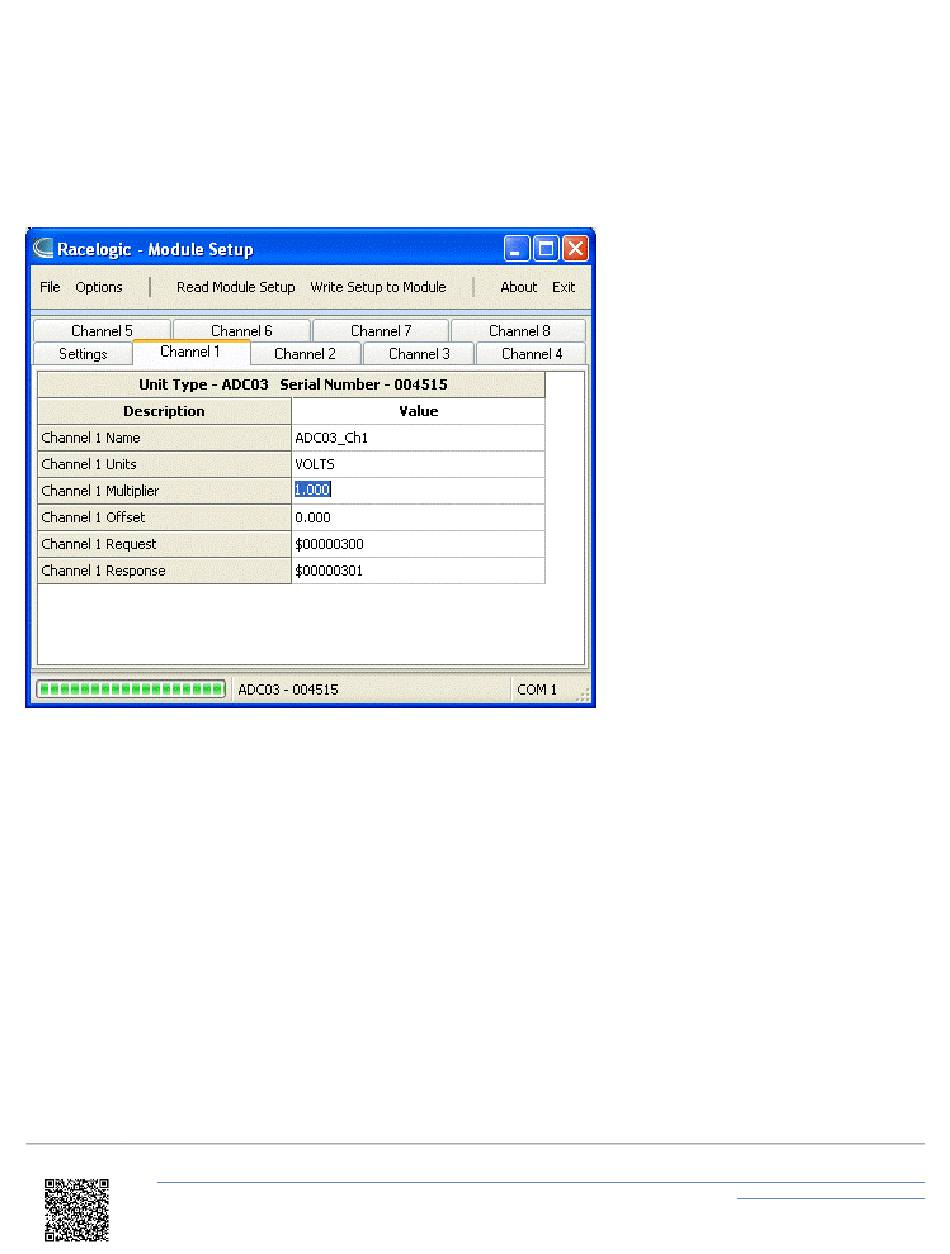950x1254 pixels.
Task: Open the File menu
Action: point(50,287)
